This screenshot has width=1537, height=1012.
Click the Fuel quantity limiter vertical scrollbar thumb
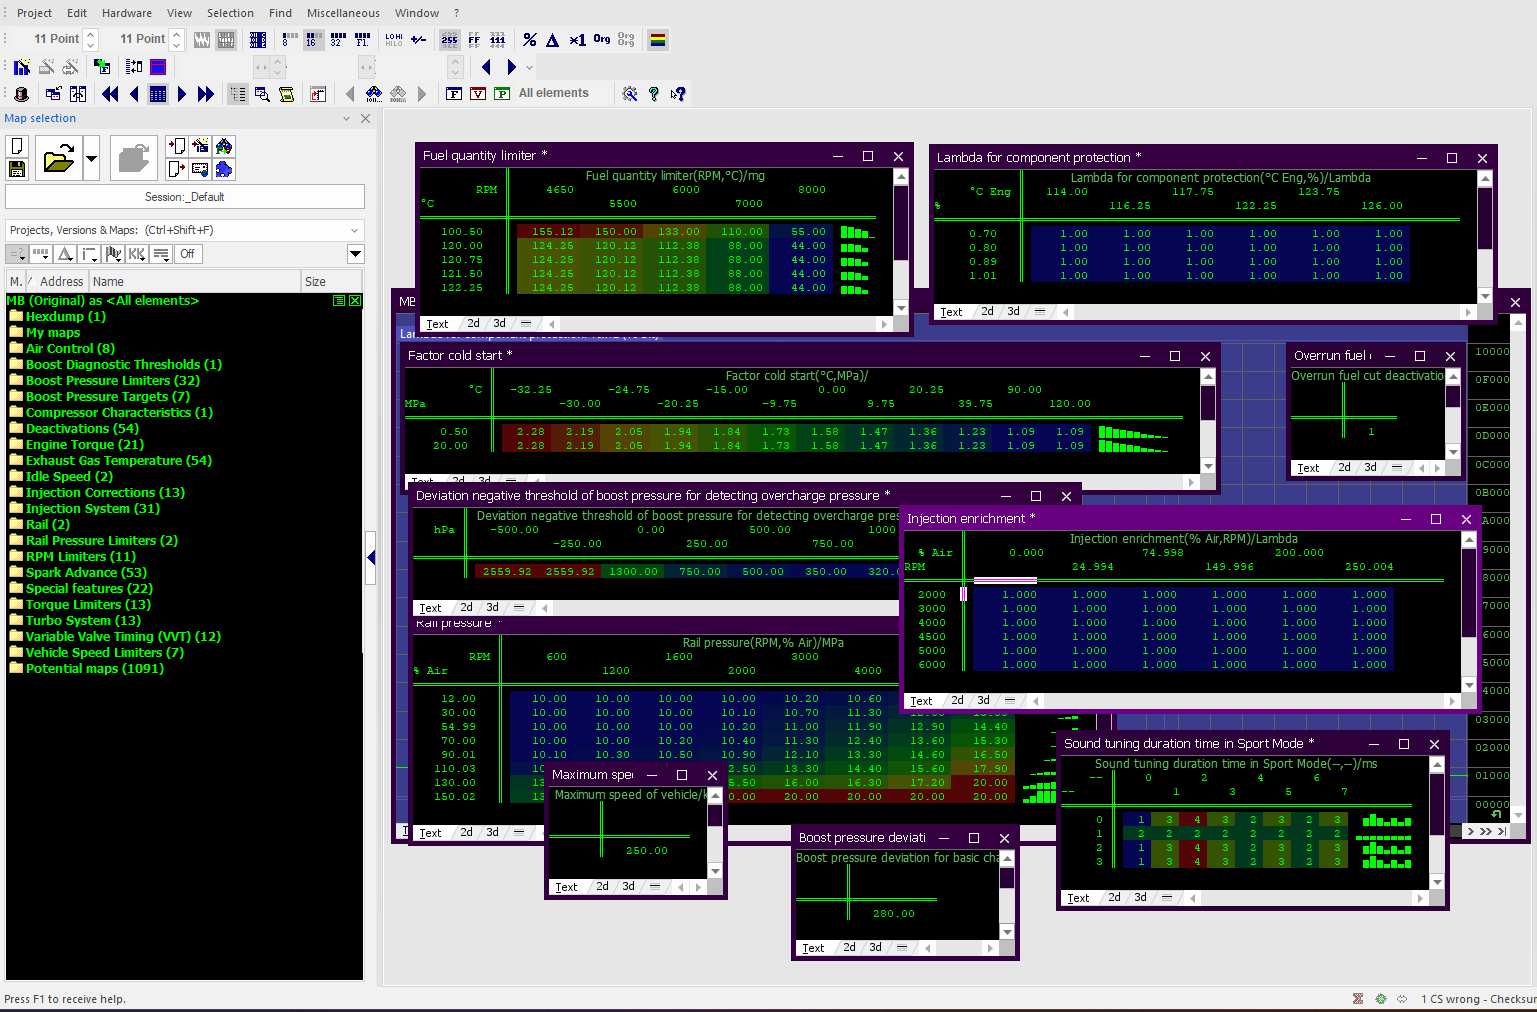click(901, 222)
